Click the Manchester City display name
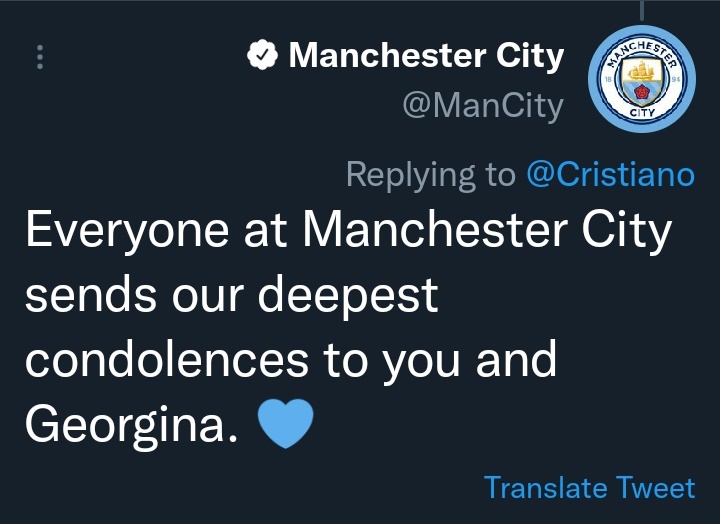720x524 pixels. [426, 56]
